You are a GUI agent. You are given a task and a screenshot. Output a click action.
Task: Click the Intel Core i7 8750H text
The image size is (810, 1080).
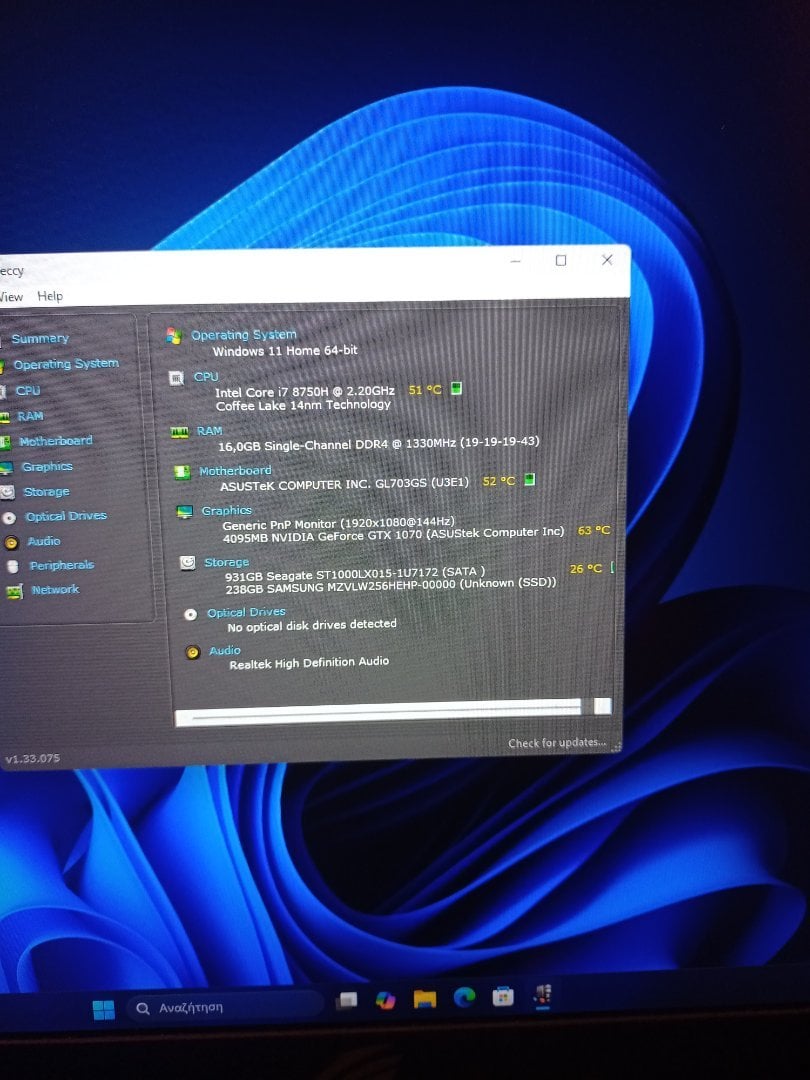click(x=304, y=391)
